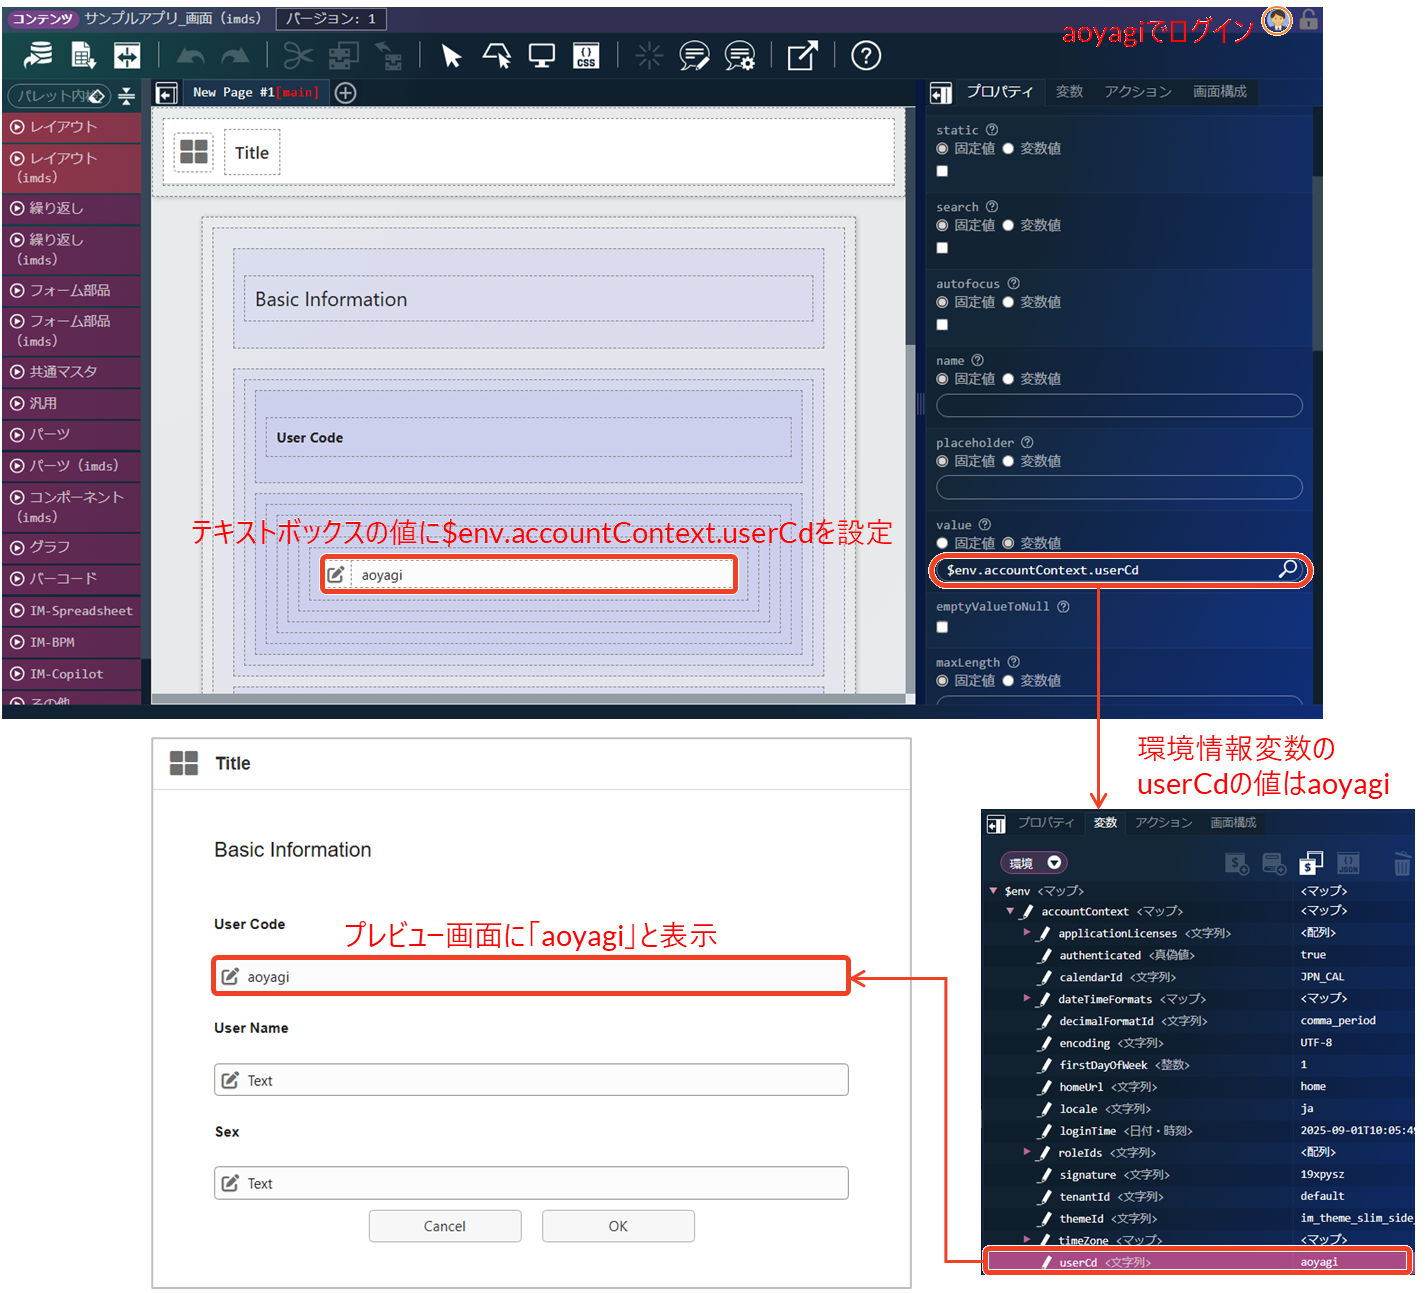Select 変数値 radio for placeholder
1425x1294 pixels.
tap(1008, 461)
